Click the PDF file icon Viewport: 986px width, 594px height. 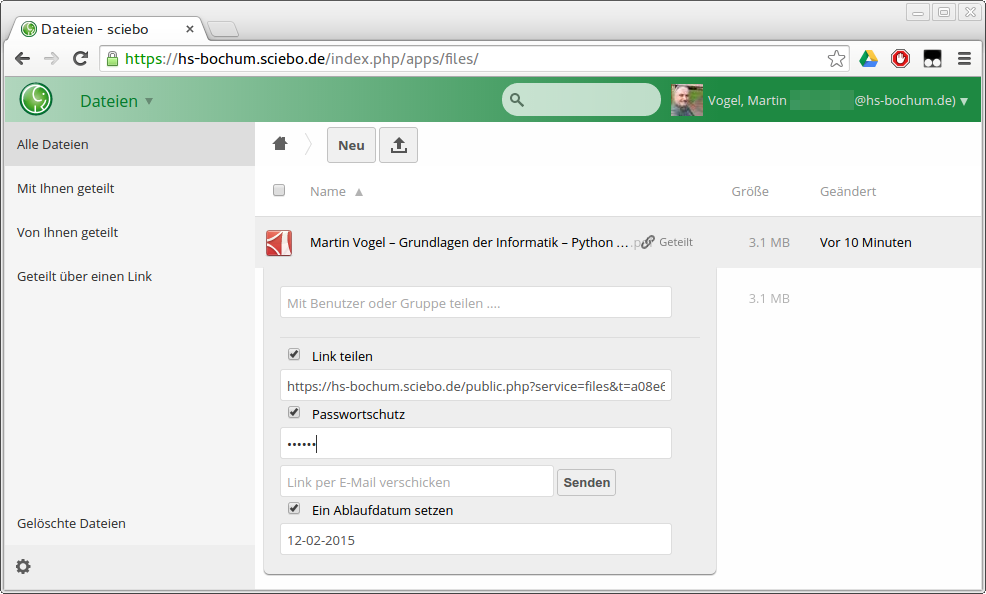278,243
